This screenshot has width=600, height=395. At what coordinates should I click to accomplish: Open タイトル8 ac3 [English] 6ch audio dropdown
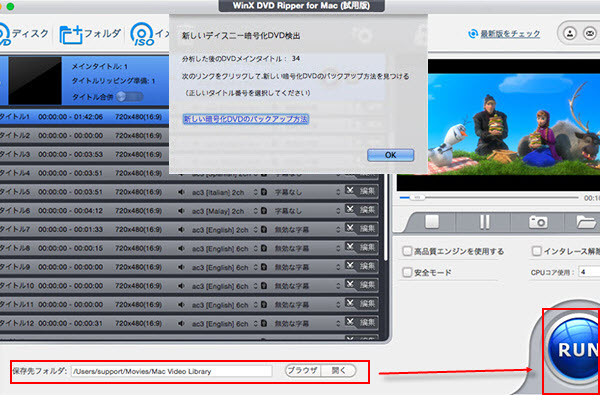[224, 248]
